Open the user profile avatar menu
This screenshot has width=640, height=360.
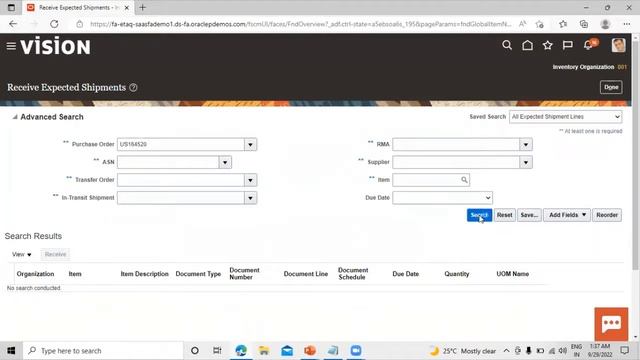(618, 45)
